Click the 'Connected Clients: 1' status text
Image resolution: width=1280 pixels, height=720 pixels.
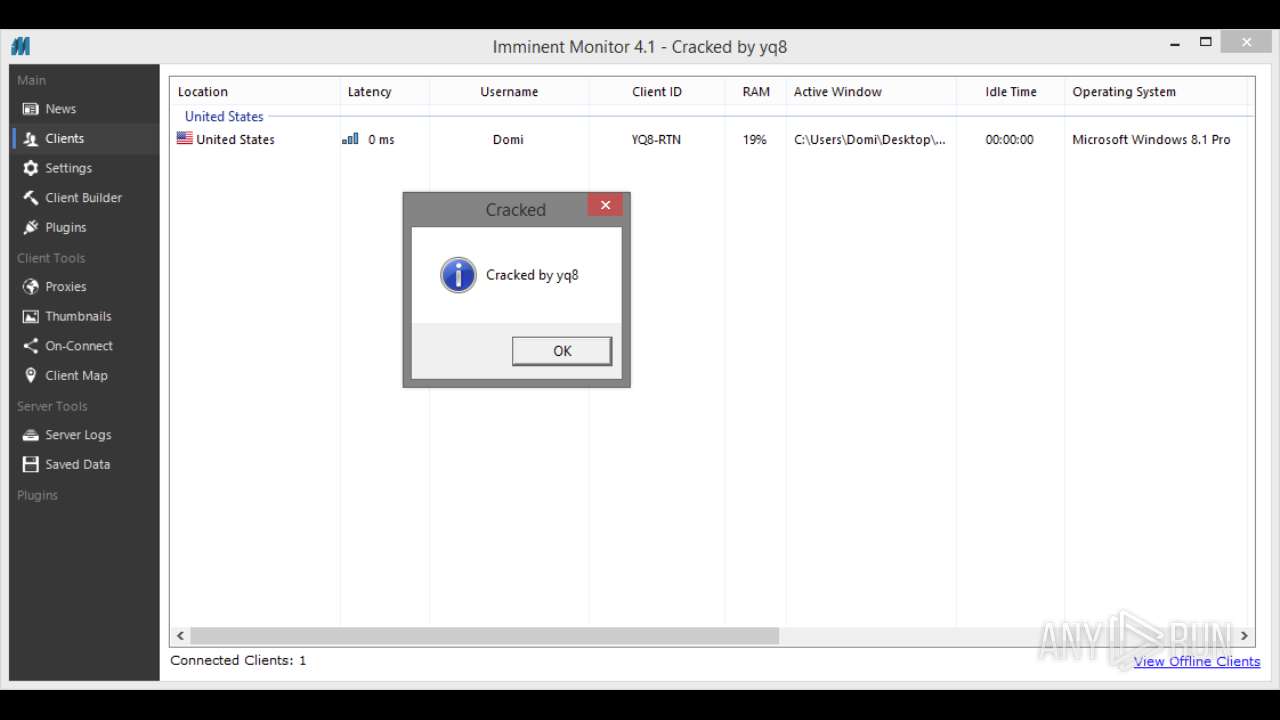[x=238, y=660]
